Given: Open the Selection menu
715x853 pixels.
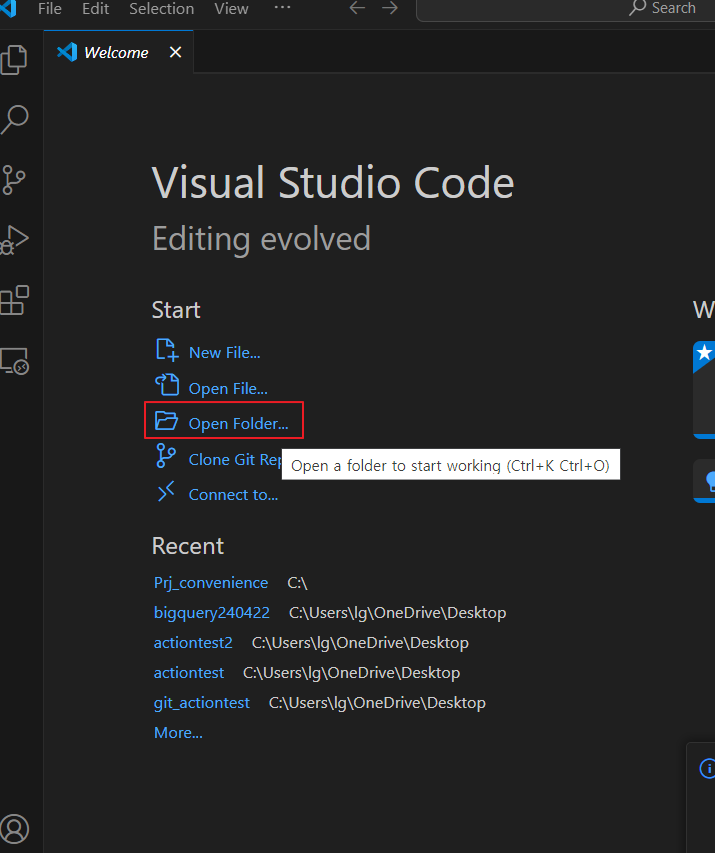Looking at the screenshot, I should point(162,9).
